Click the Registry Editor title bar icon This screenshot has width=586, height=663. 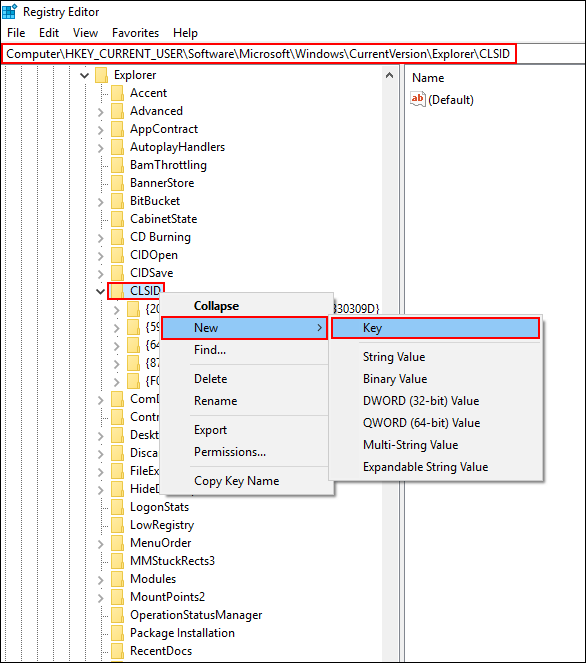coord(9,11)
